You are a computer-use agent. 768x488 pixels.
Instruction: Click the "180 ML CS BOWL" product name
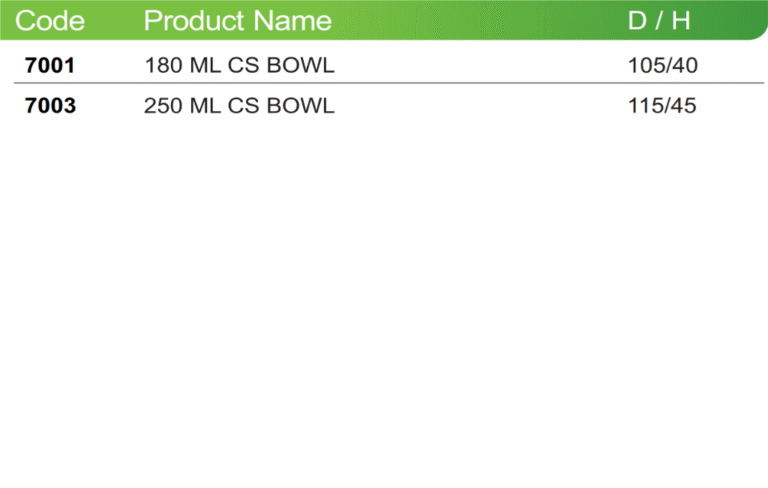(x=240, y=65)
